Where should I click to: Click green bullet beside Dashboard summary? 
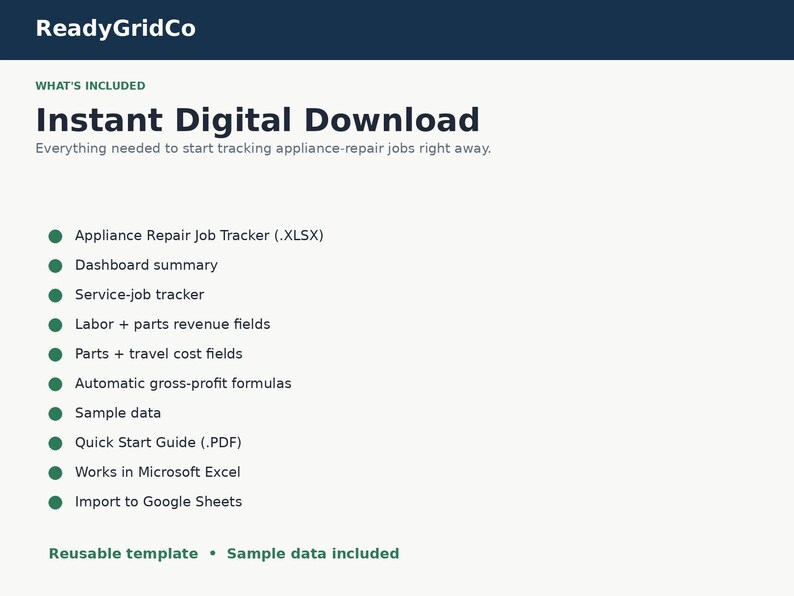point(55,266)
